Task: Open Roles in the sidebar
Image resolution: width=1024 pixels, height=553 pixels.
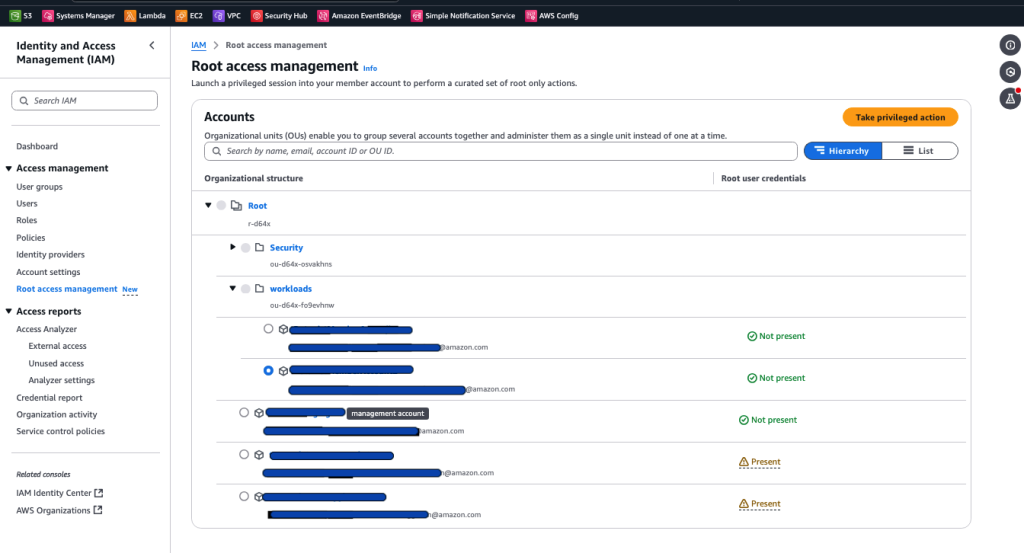Action: (27, 221)
